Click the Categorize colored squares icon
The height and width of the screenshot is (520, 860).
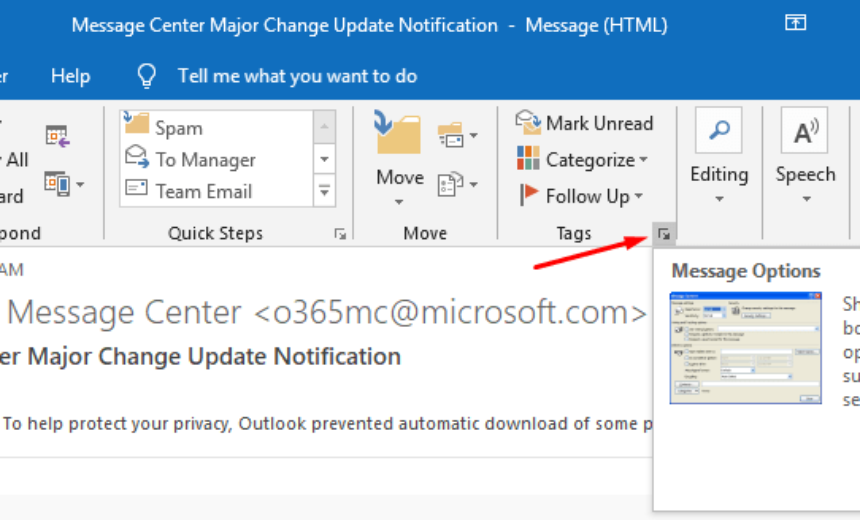pyautogui.click(x=528, y=158)
